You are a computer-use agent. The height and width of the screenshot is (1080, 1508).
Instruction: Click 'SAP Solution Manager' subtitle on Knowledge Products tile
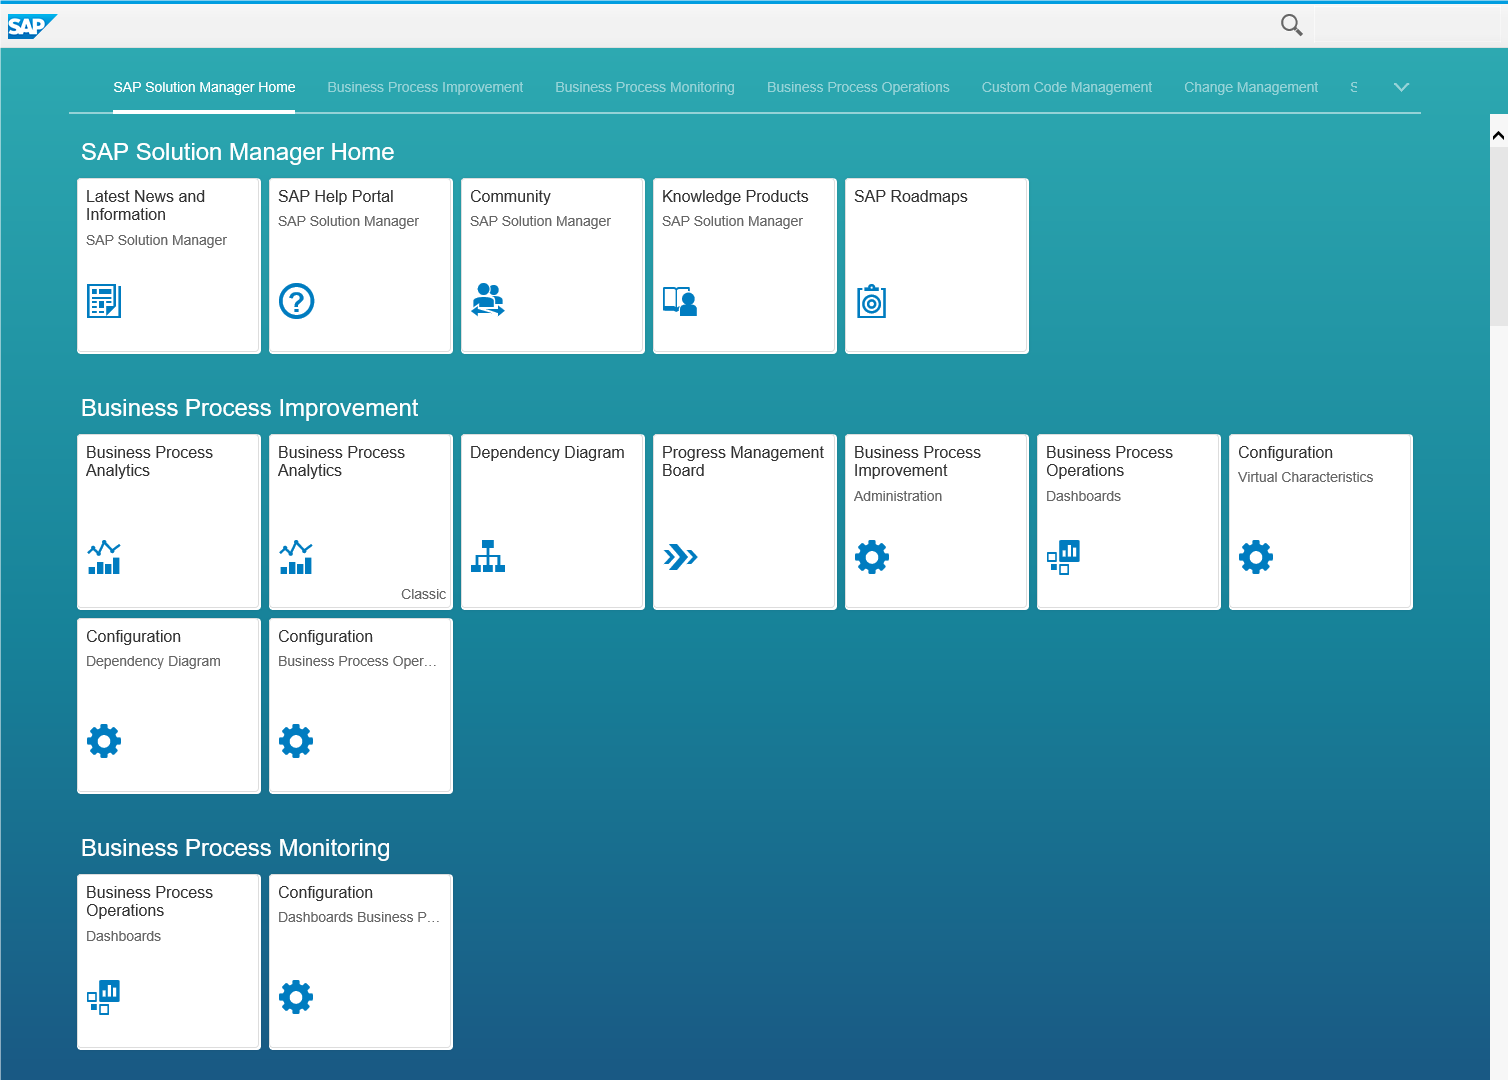pos(732,222)
